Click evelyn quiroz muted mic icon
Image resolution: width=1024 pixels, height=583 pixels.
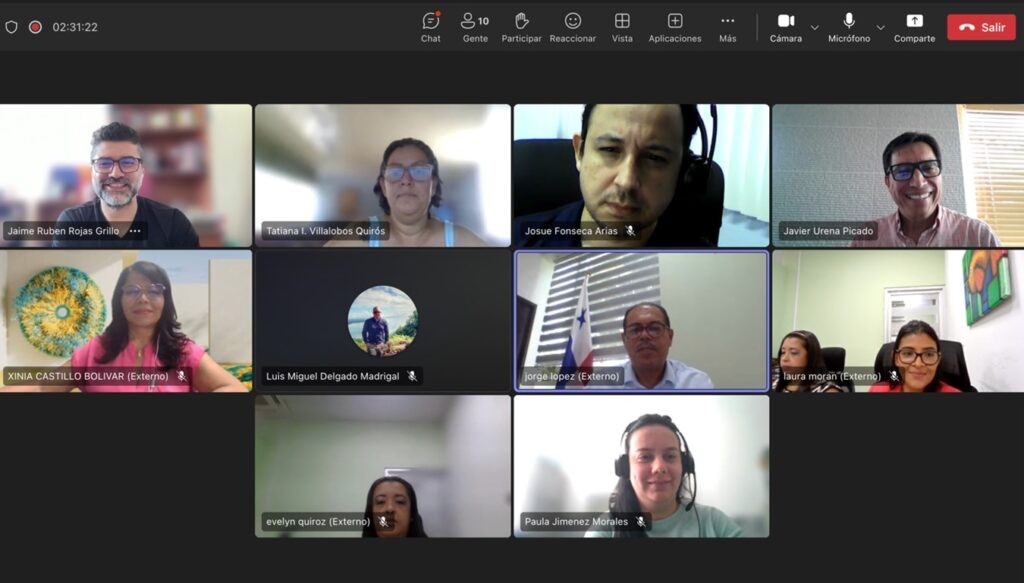(383, 522)
